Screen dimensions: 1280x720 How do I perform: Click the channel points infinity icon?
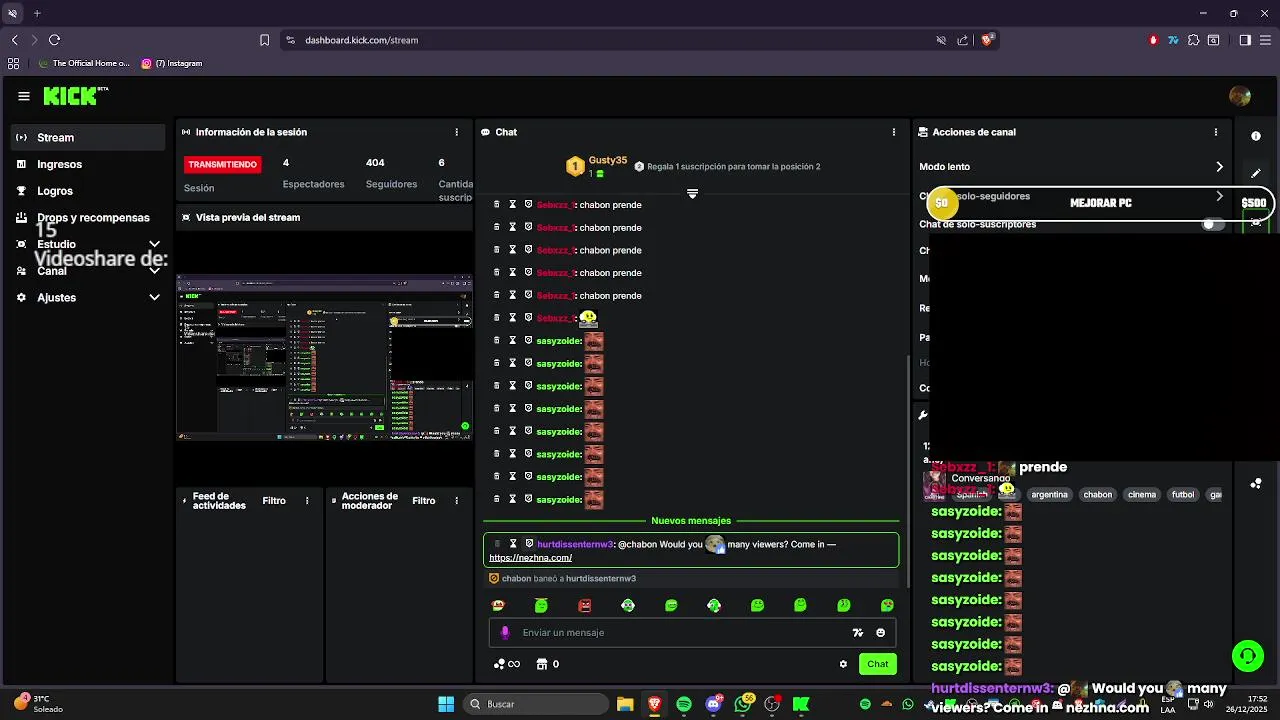[x=507, y=664]
